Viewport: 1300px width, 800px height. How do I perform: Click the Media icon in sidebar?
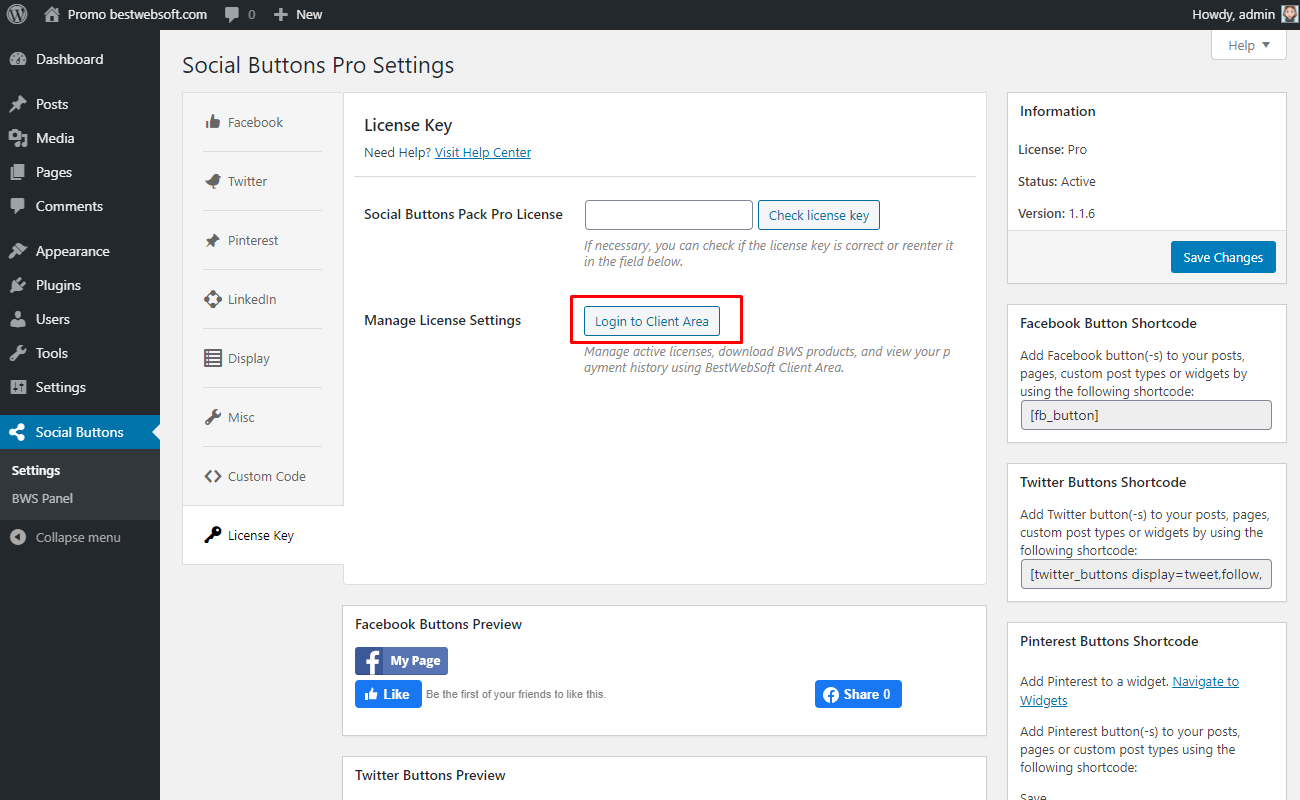[18, 138]
